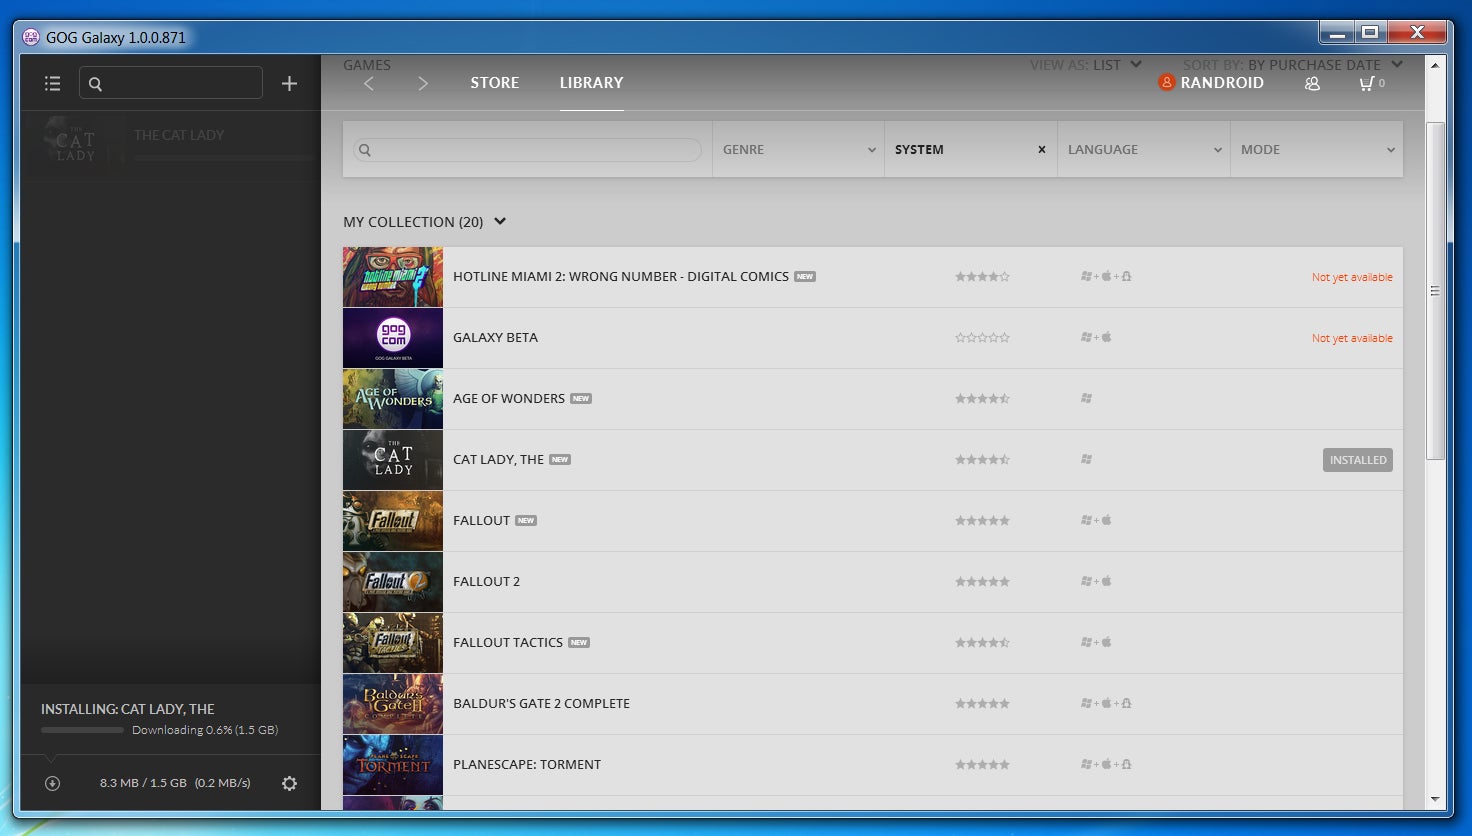Screen dimensions: 1472x836
Task: Clear the System filter with the x
Action: click(x=1041, y=150)
